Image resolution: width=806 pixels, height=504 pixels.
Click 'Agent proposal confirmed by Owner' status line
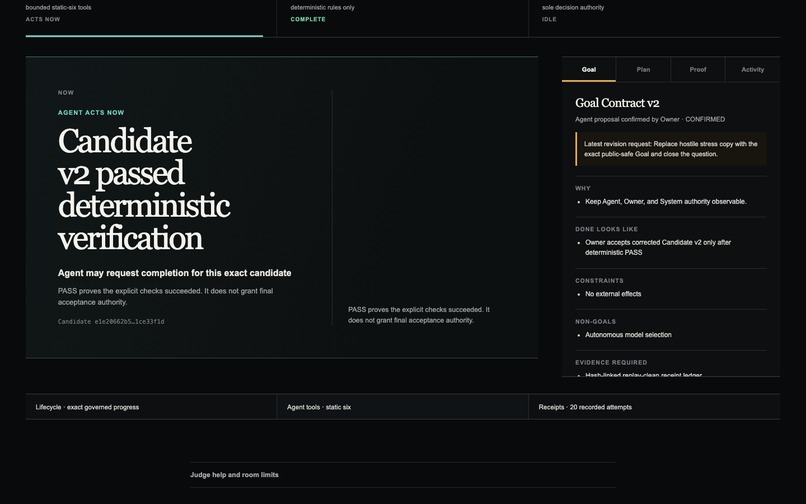tap(650, 119)
